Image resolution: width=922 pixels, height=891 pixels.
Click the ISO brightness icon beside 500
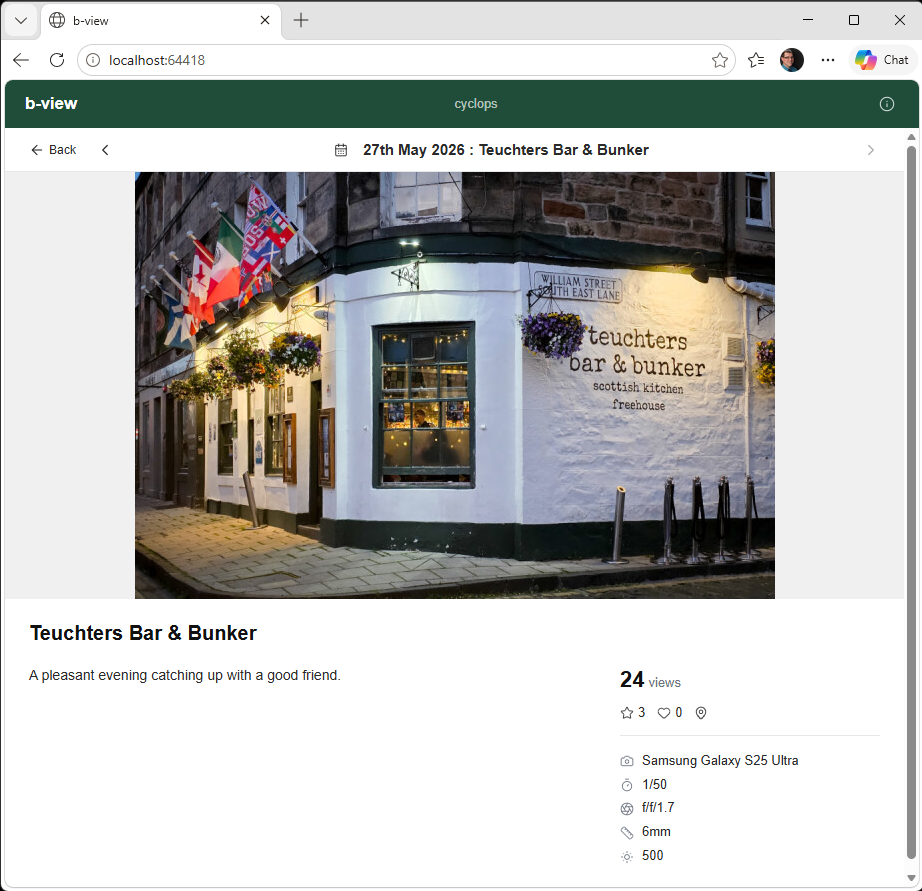pyautogui.click(x=627, y=856)
